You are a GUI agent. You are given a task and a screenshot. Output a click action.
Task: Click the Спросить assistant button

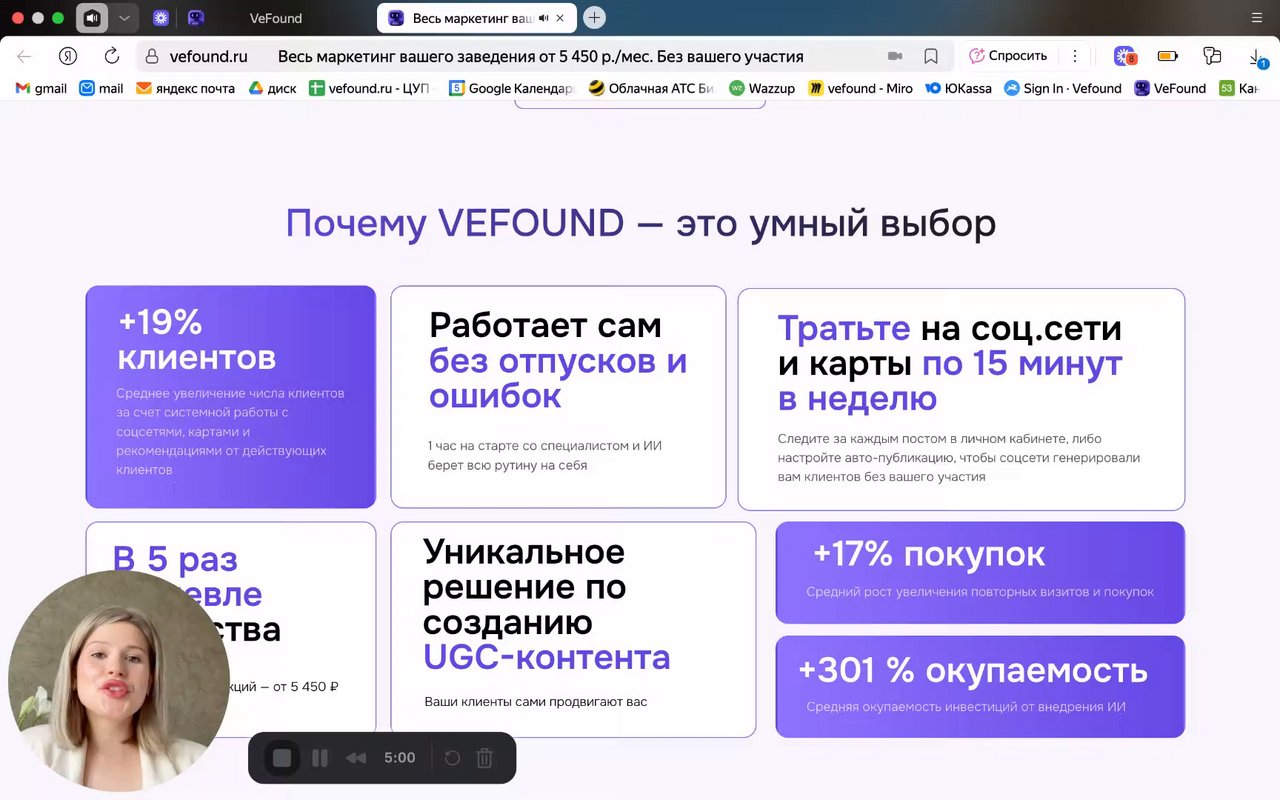1008,56
